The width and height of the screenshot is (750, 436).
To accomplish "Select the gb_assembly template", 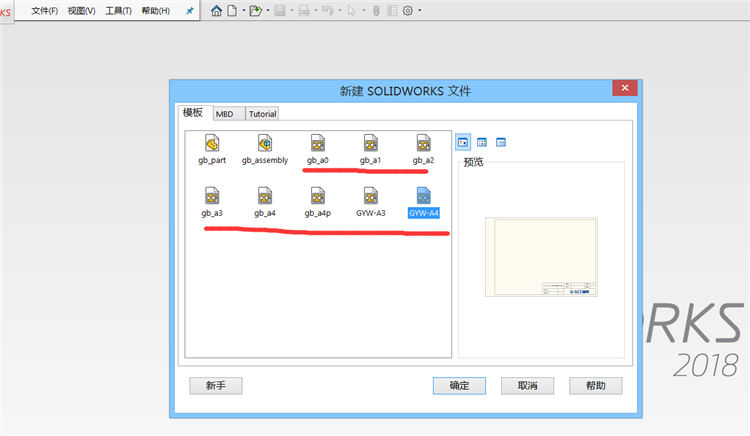I will 265,150.
